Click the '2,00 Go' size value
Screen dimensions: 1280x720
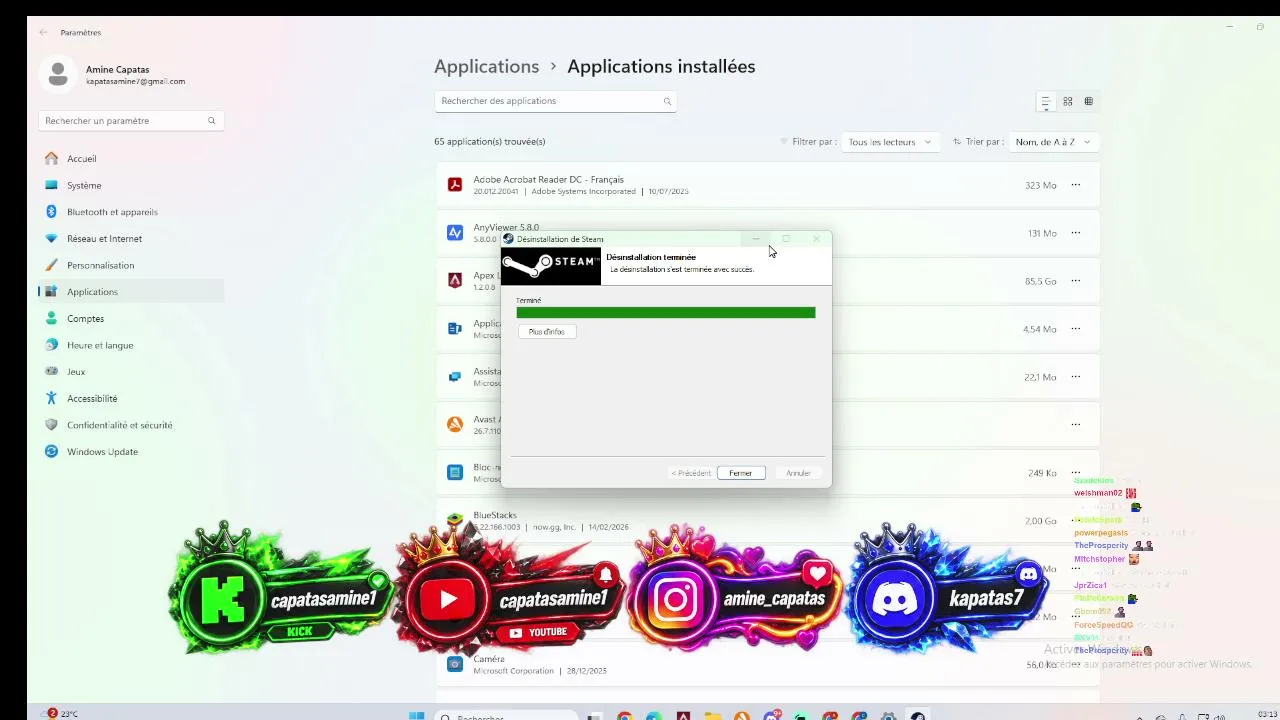1040,521
